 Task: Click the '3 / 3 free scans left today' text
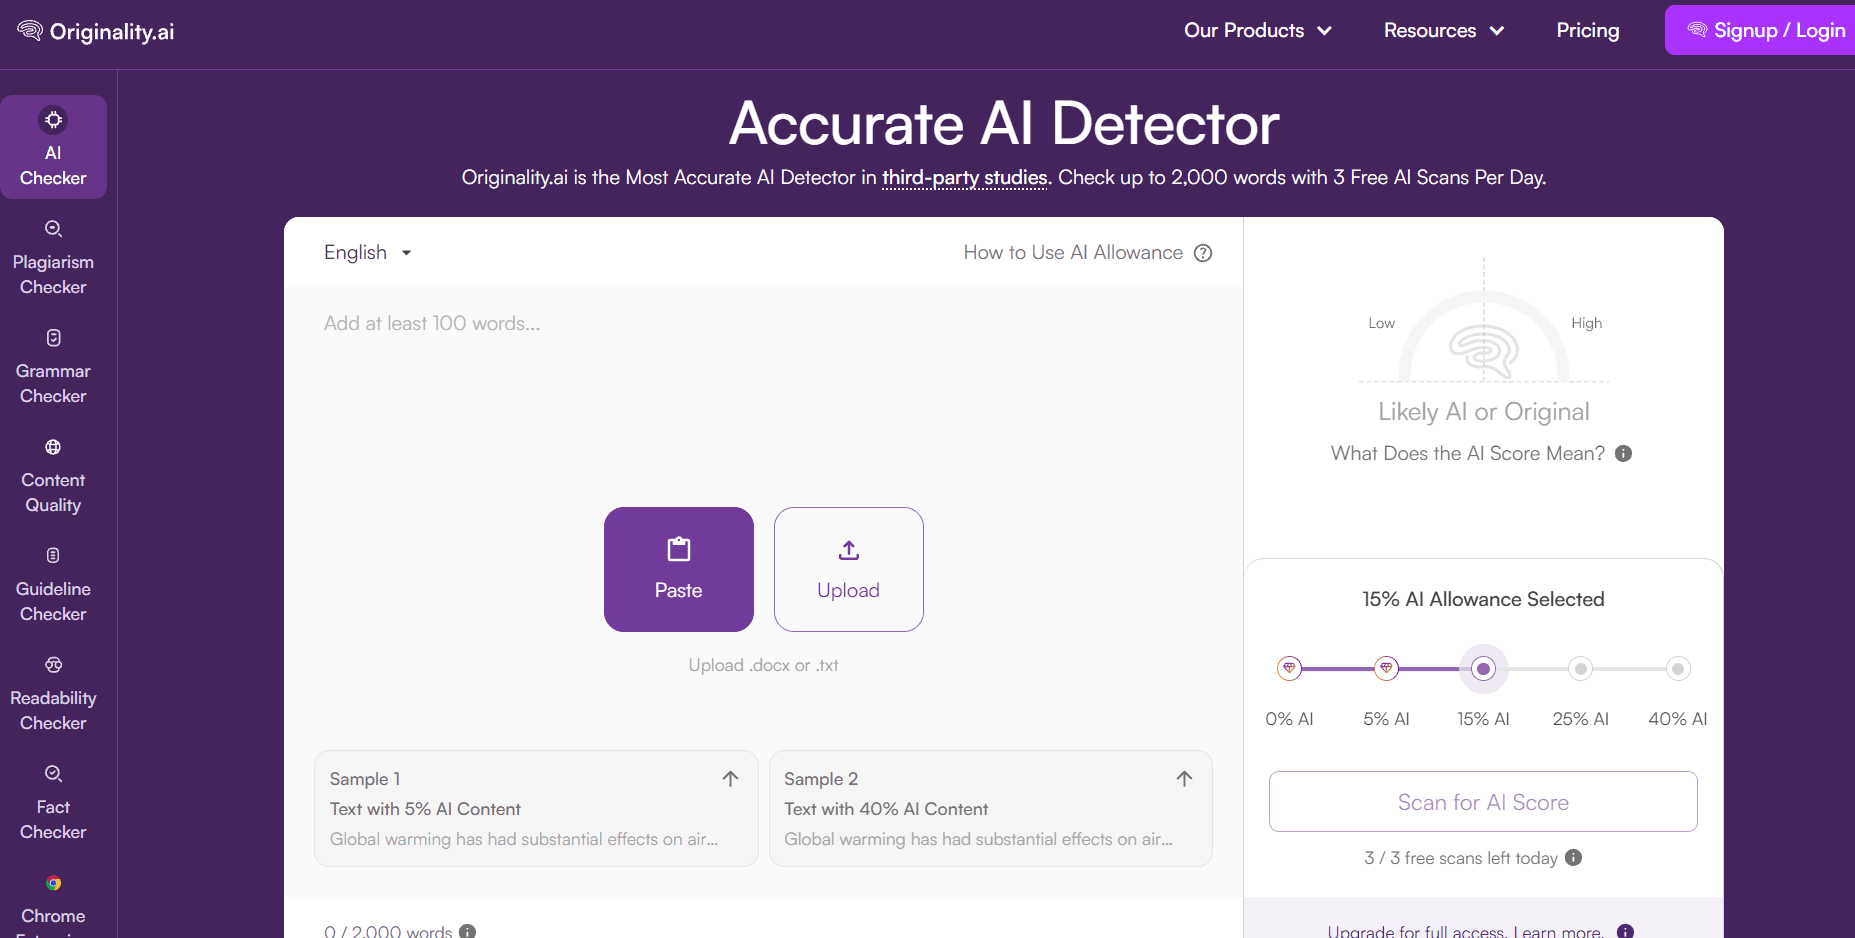(1461, 858)
